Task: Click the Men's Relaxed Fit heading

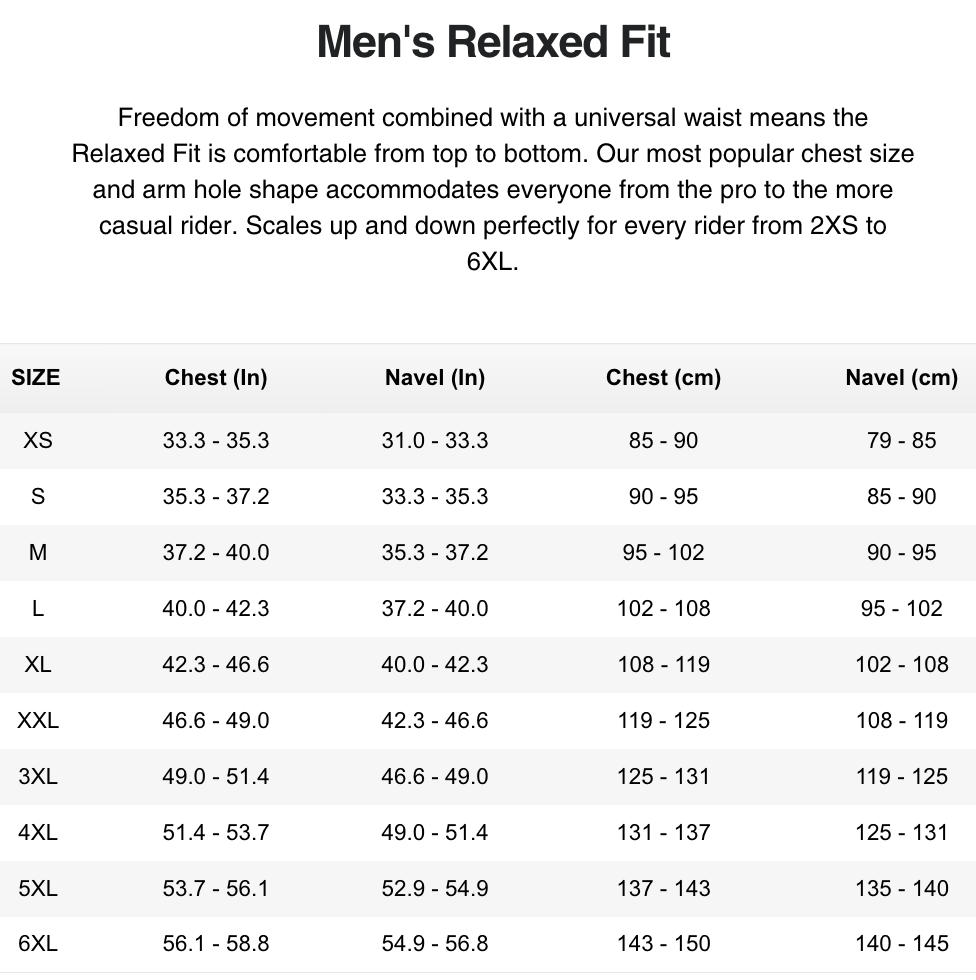Action: (493, 42)
